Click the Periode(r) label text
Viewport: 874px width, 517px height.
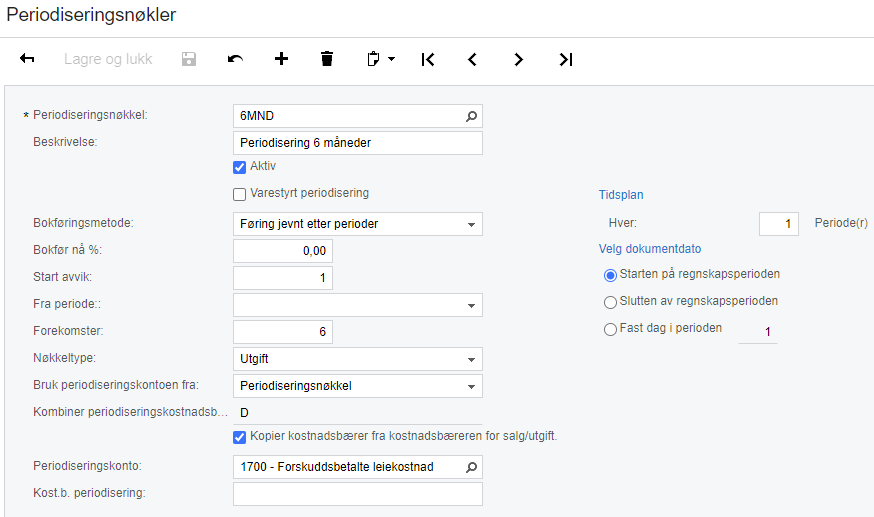click(841, 223)
